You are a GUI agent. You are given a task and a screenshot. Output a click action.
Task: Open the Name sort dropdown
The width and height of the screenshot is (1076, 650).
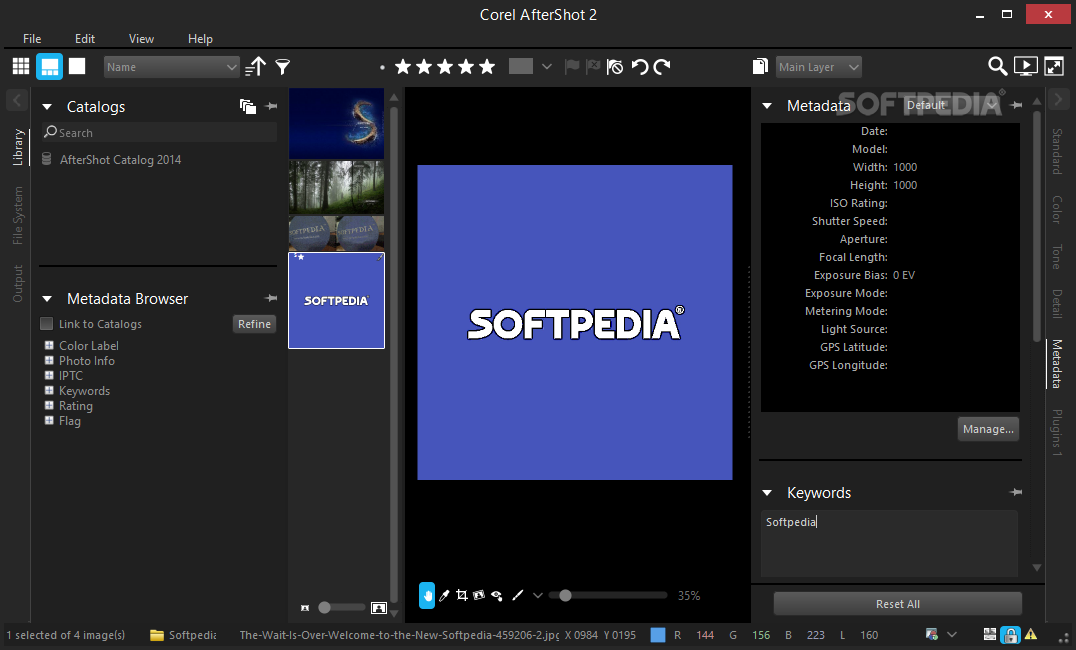point(172,67)
